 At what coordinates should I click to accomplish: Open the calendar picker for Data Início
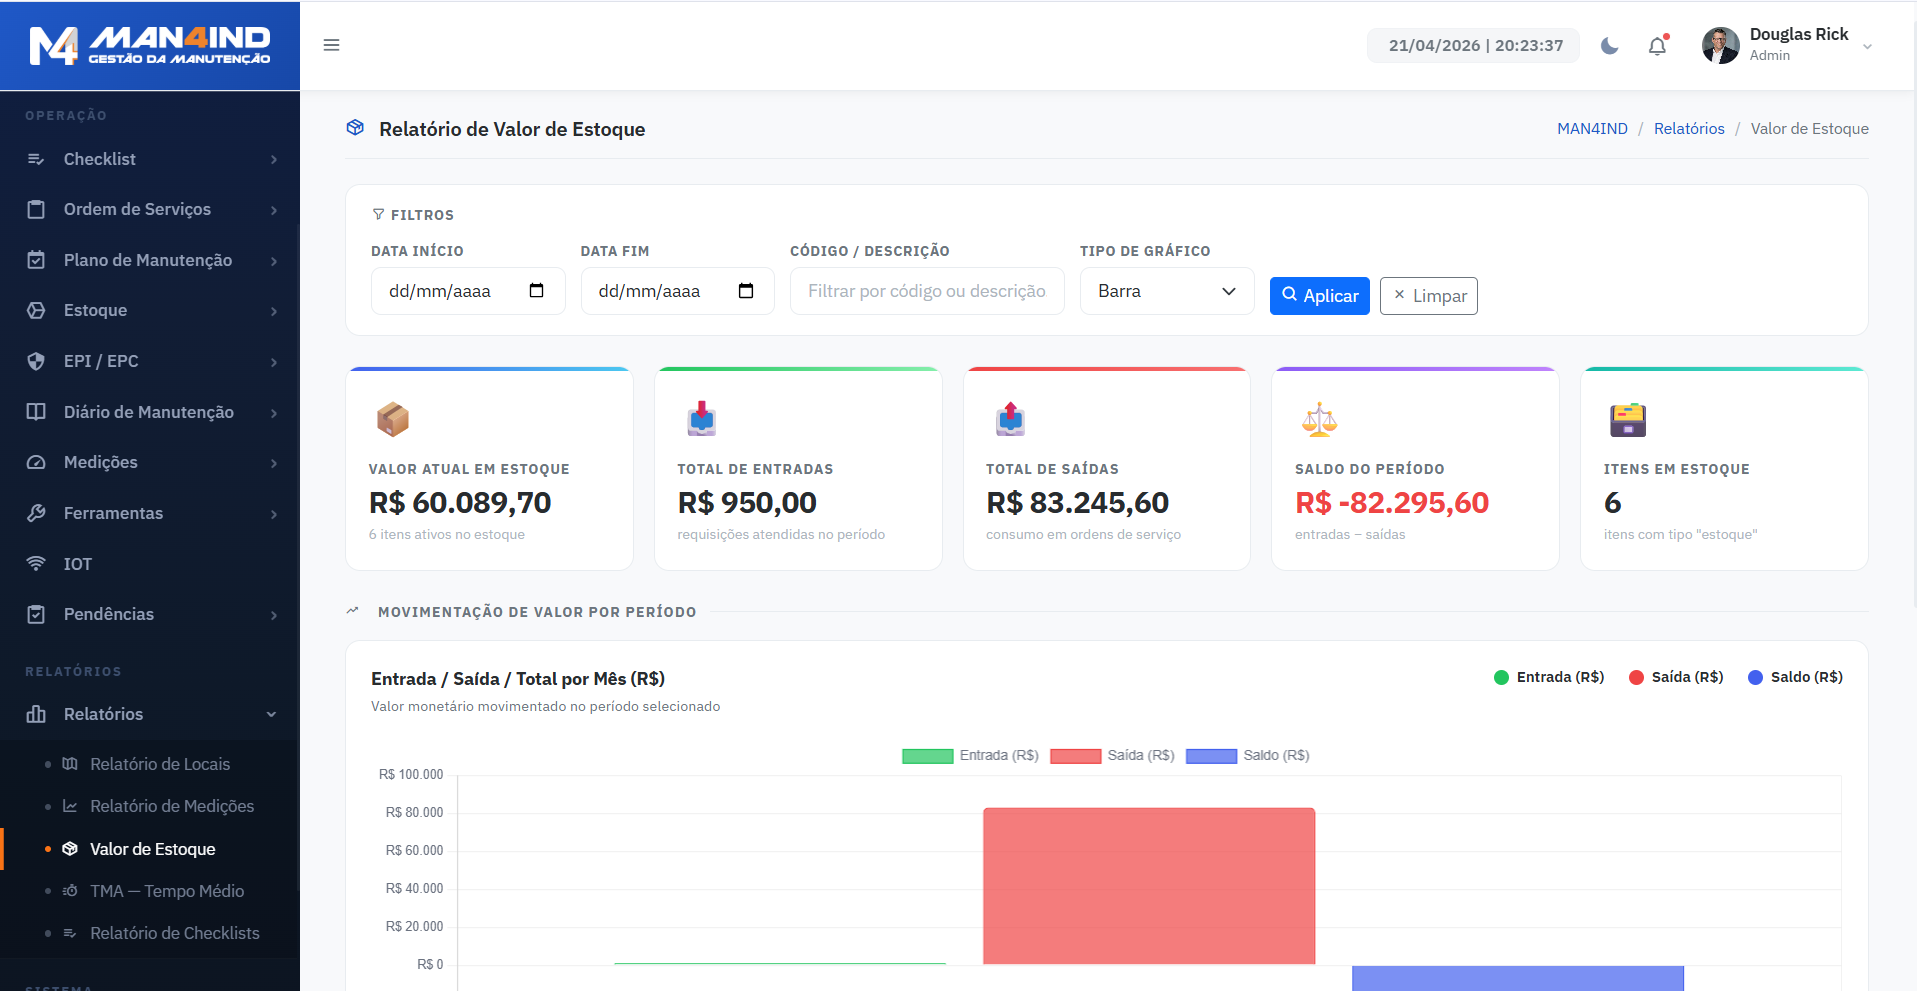click(x=536, y=291)
